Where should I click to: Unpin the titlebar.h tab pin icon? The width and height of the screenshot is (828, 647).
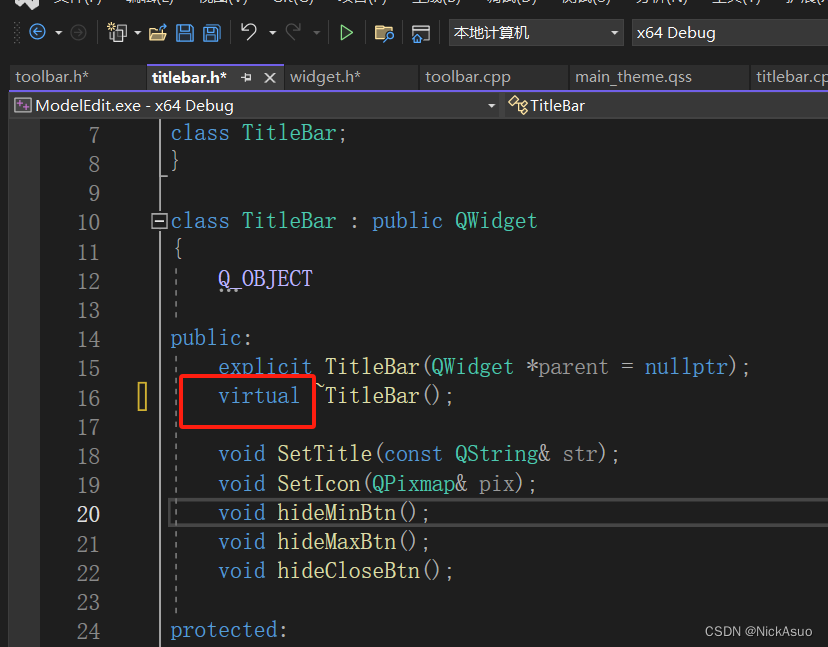[244, 77]
